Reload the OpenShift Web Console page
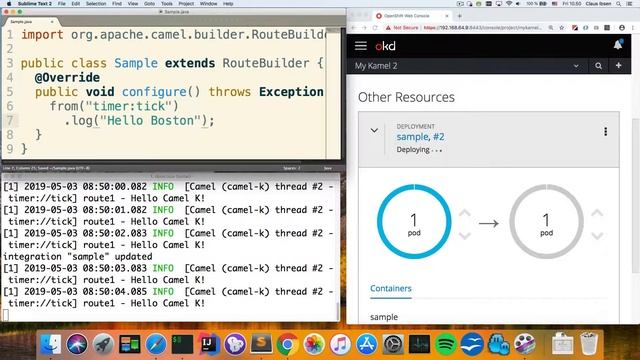This screenshot has height=360, width=640. coord(375,28)
